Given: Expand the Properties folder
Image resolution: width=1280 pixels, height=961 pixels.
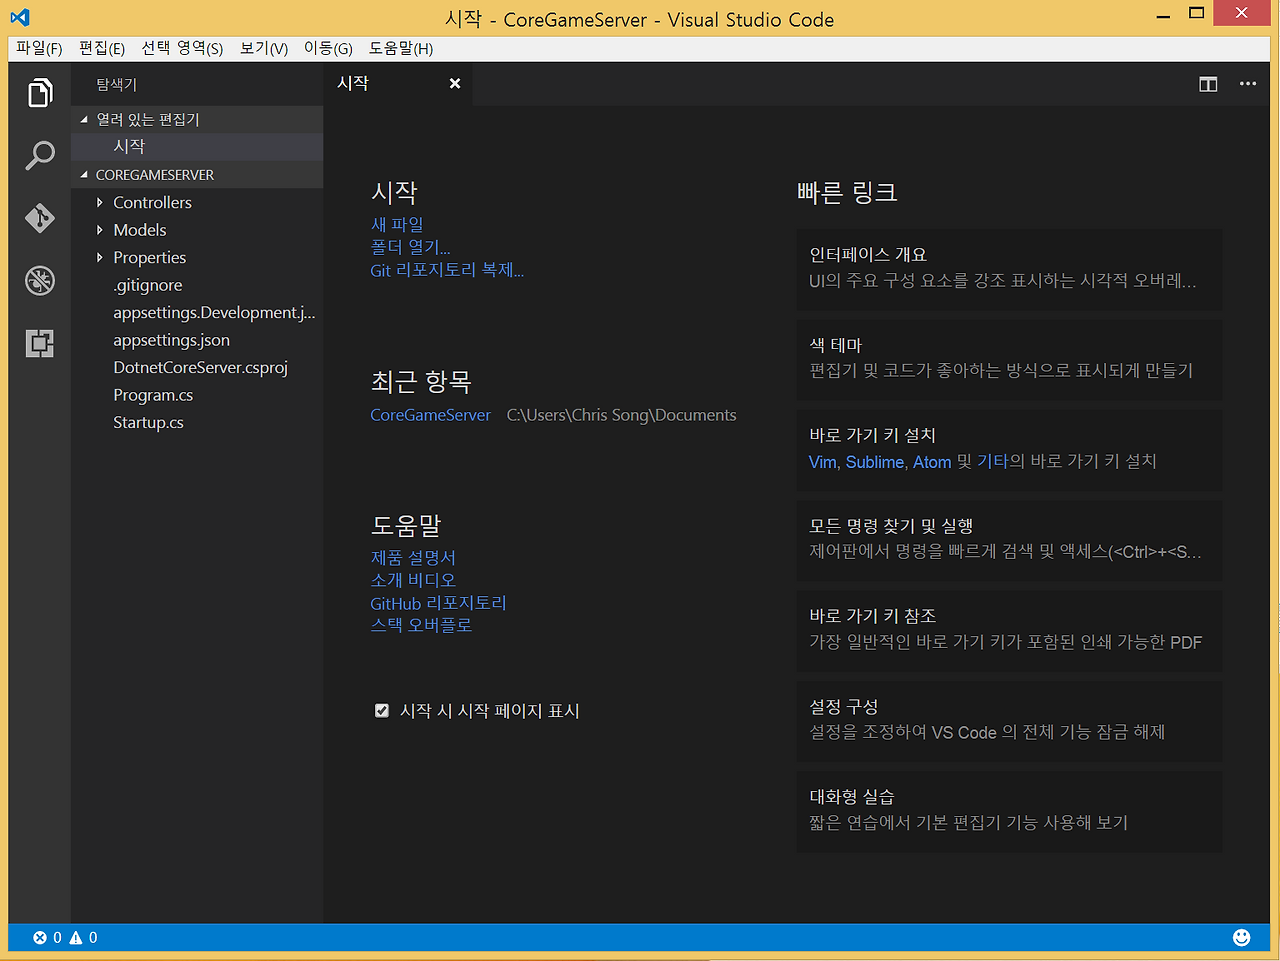Looking at the screenshot, I should click(99, 257).
